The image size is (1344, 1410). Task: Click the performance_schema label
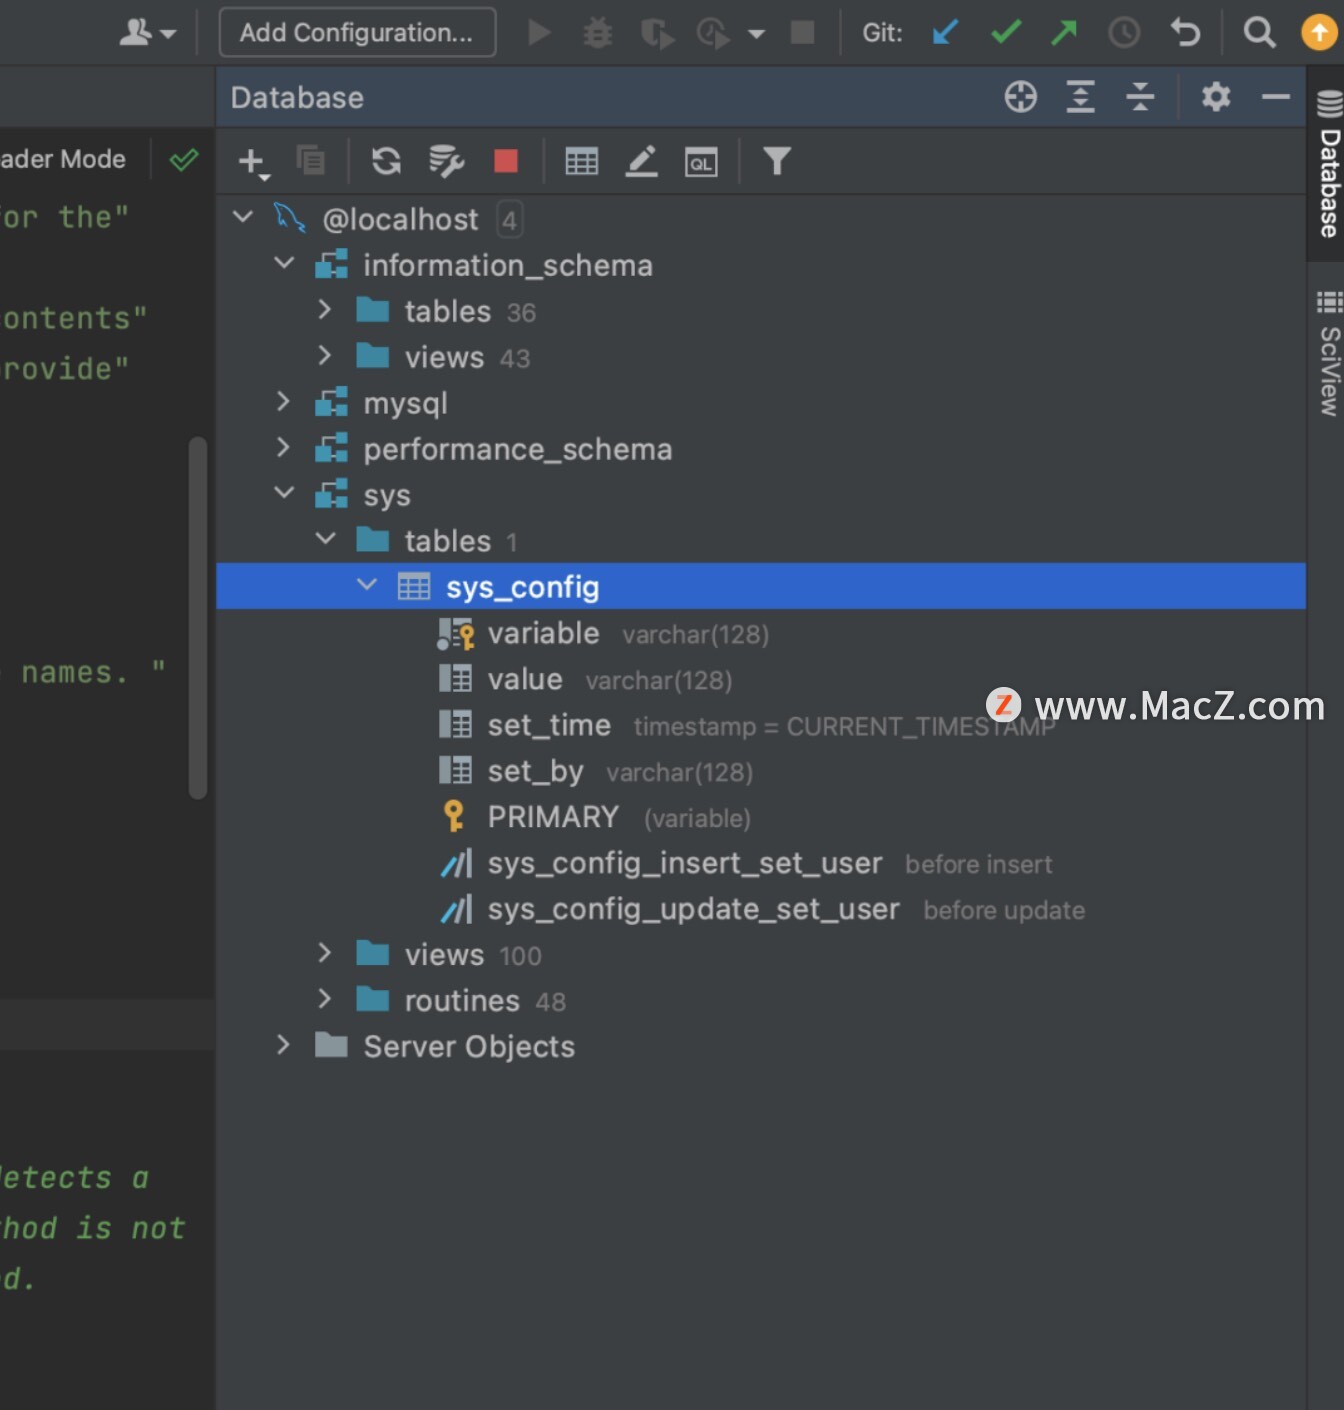pyautogui.click(x=518, y=449)
